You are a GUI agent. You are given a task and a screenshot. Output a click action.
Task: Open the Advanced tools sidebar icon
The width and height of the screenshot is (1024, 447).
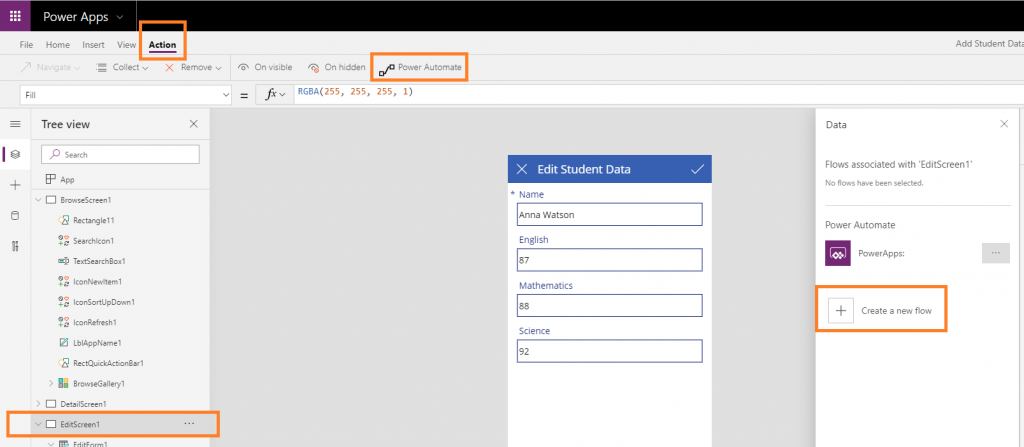(x=15, y=246)
